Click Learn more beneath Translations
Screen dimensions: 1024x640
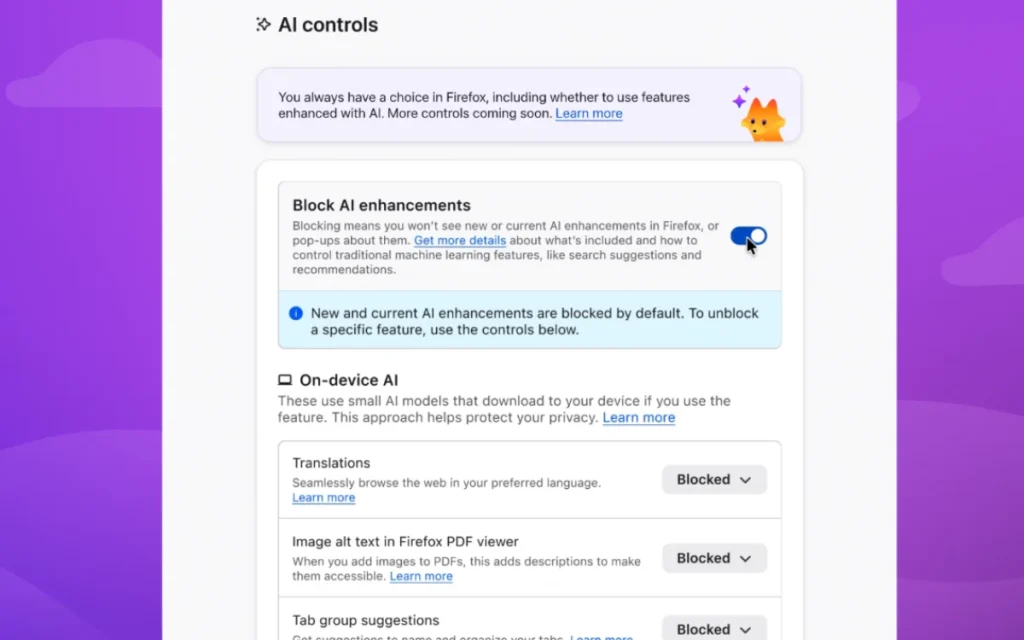coord(323,497)
